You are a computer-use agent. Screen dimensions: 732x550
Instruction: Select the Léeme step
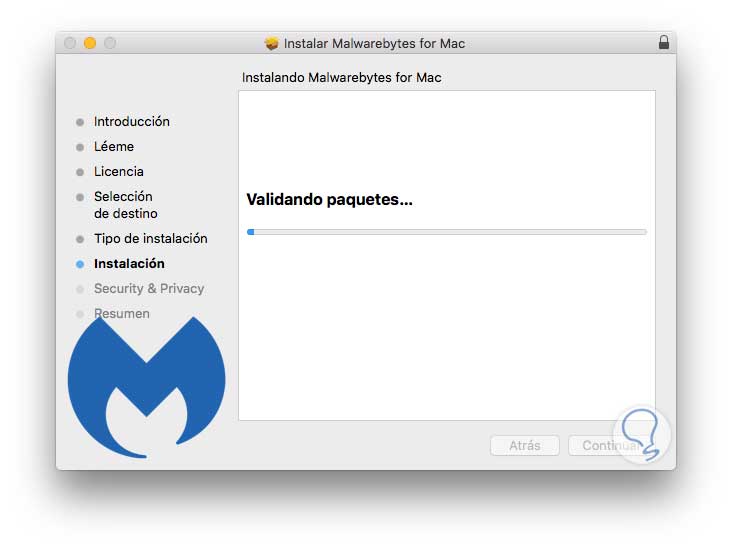coord(114,147)
